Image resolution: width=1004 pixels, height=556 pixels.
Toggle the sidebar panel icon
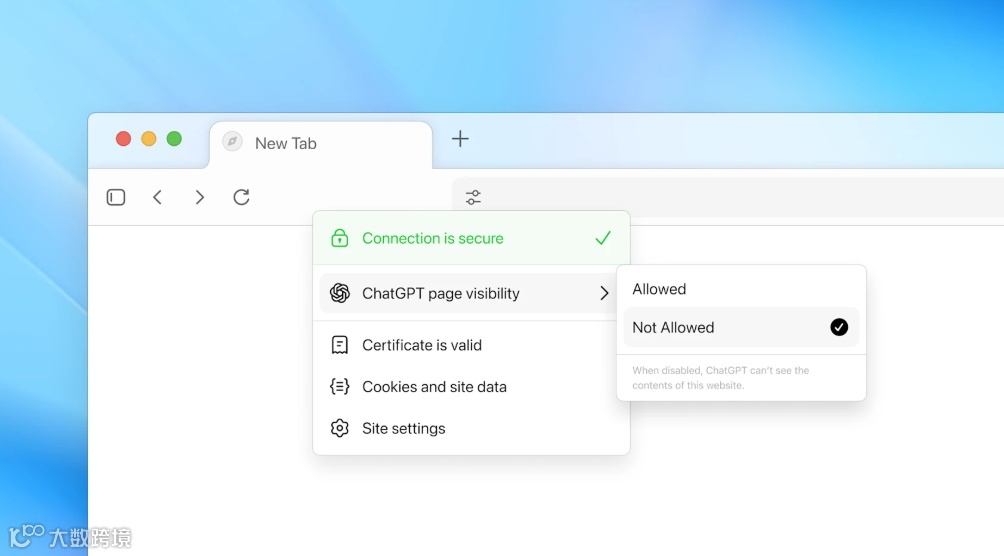coord(116,197)
